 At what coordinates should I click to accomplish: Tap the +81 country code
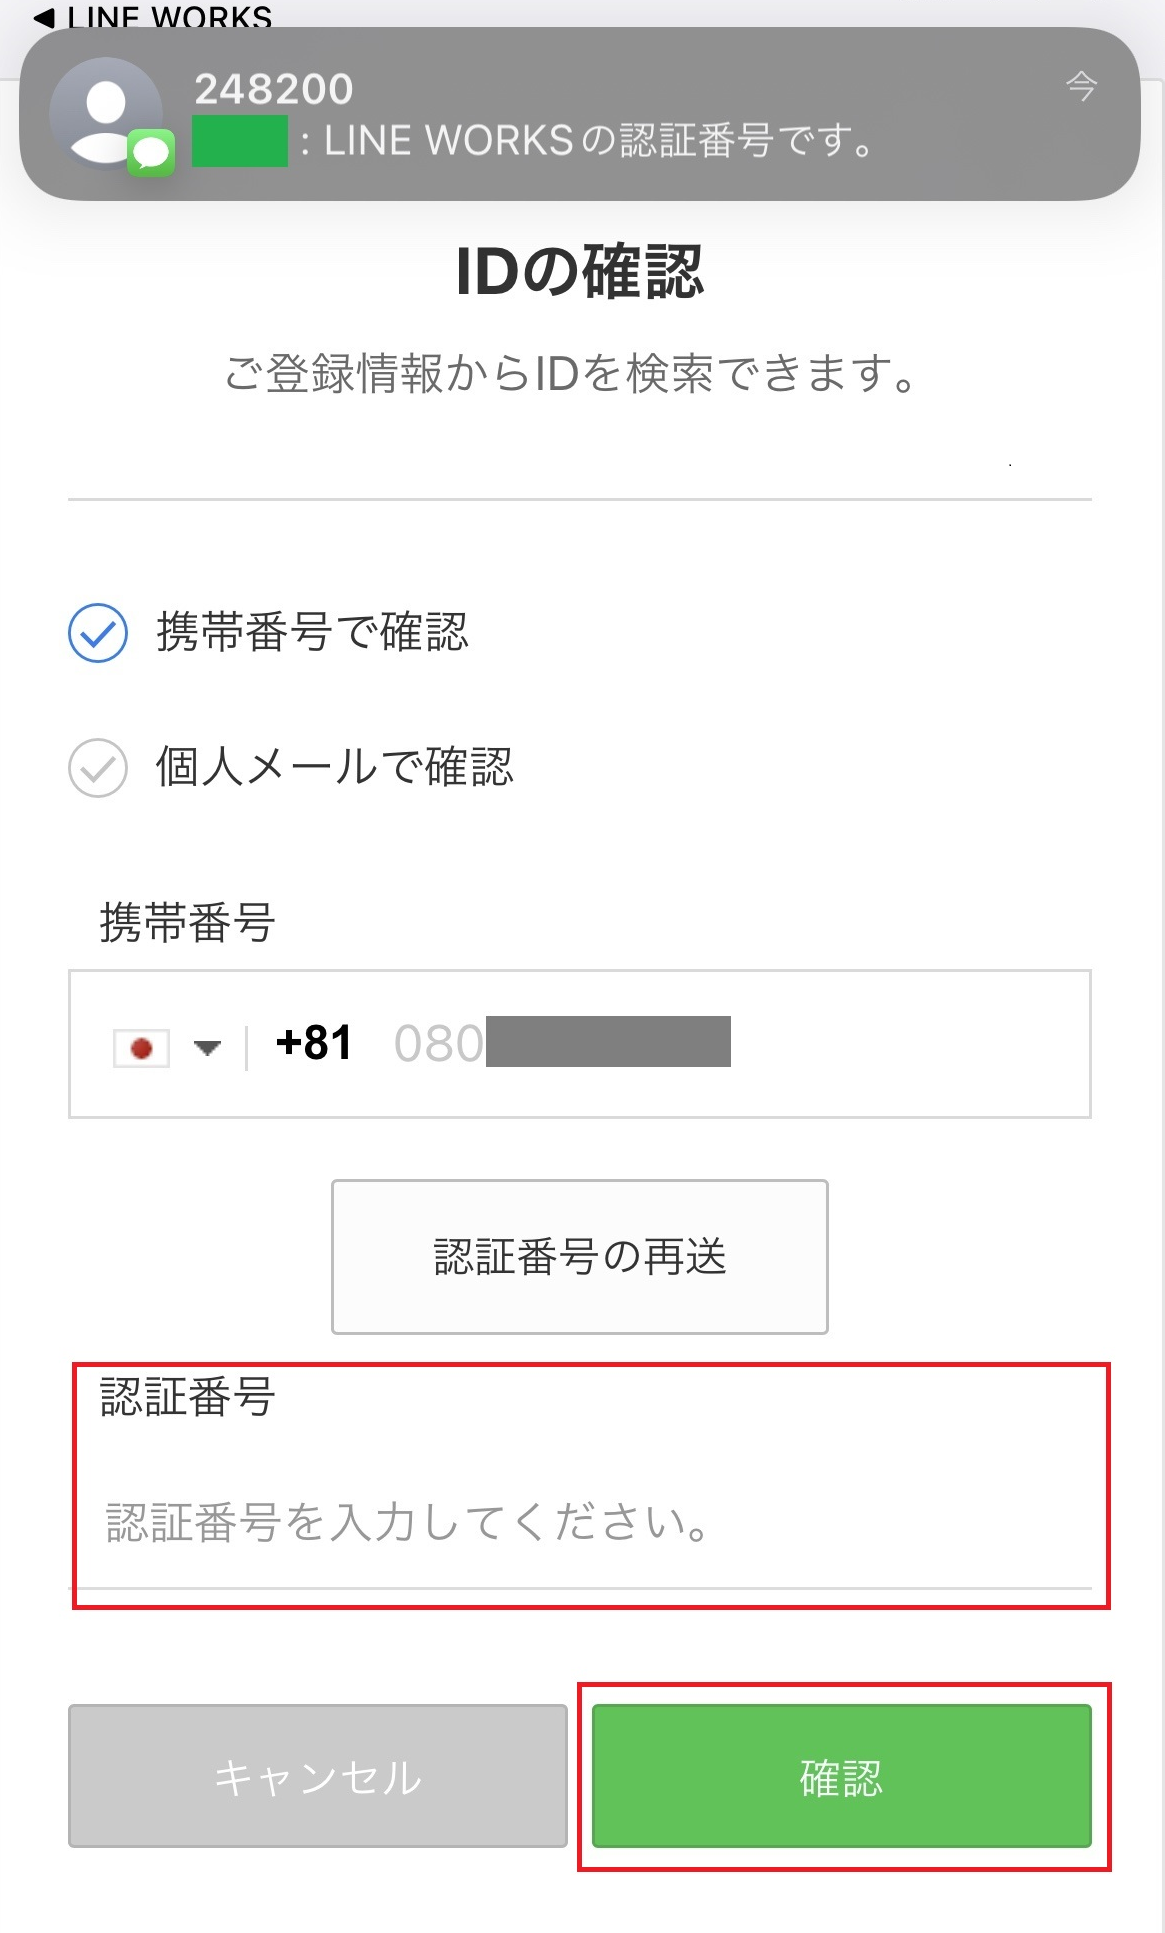tap(314, 1043)
